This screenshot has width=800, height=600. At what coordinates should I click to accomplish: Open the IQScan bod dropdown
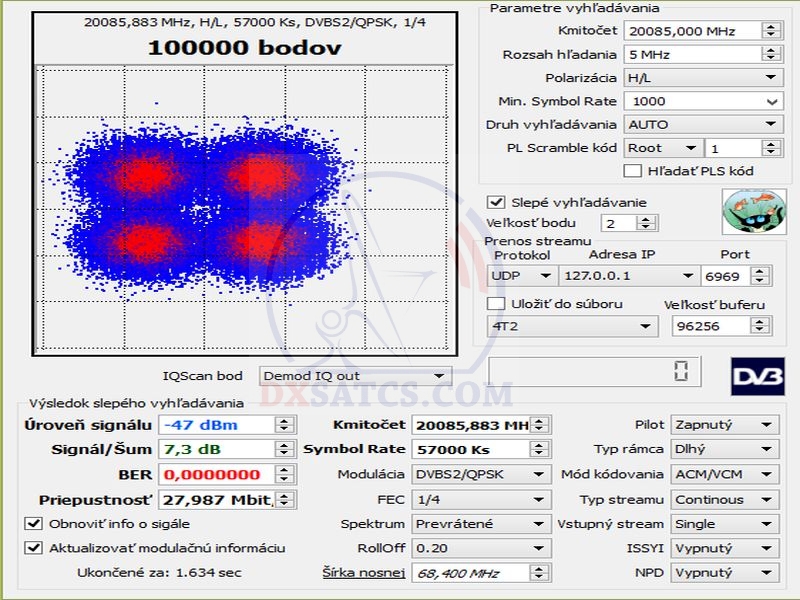353,376
